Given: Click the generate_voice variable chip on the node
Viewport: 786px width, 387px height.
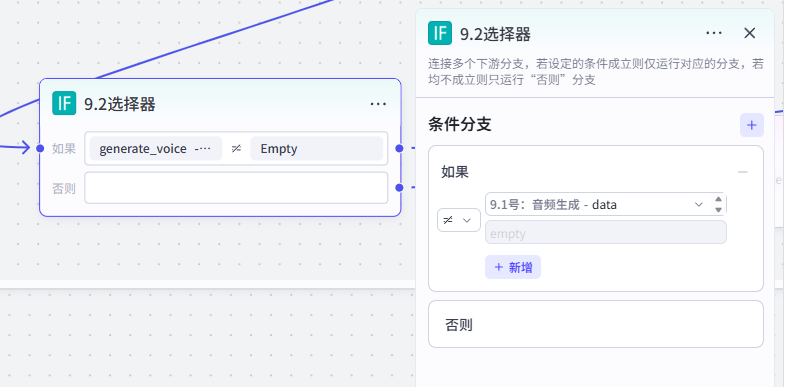Looking at the screenshot, I should (155, 148).
